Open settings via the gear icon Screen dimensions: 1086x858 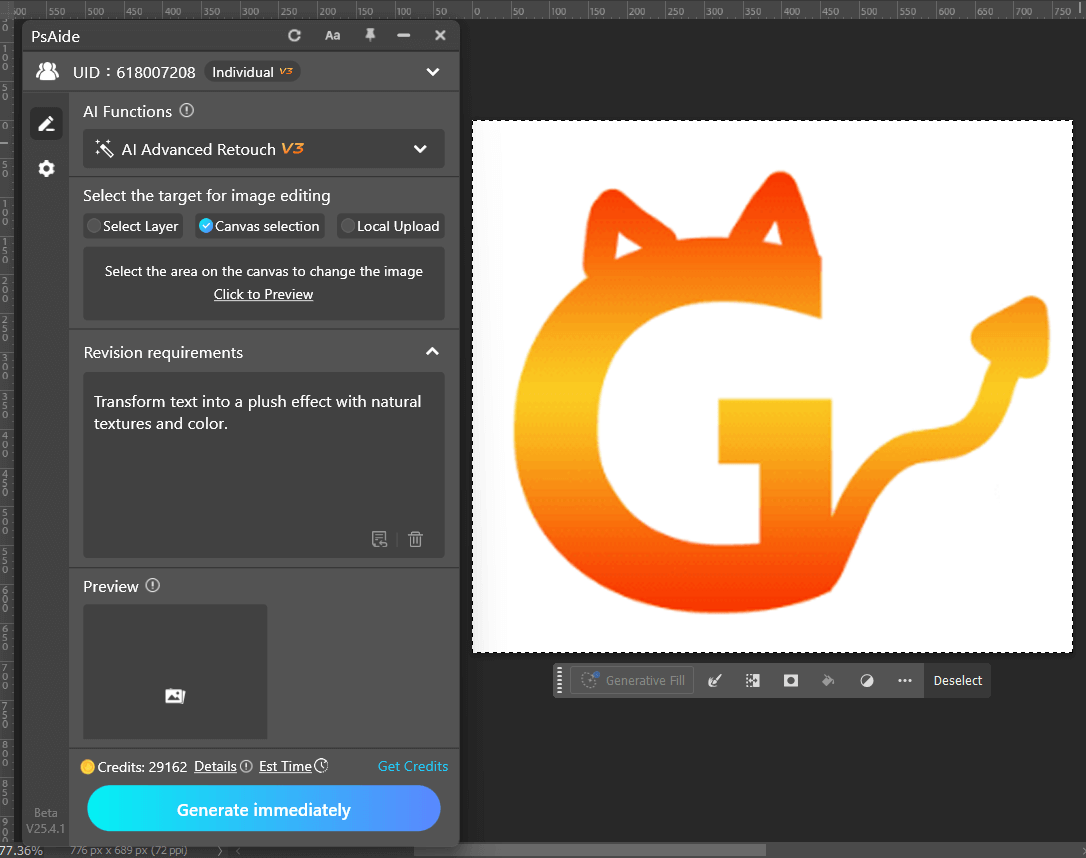[46, 168]
